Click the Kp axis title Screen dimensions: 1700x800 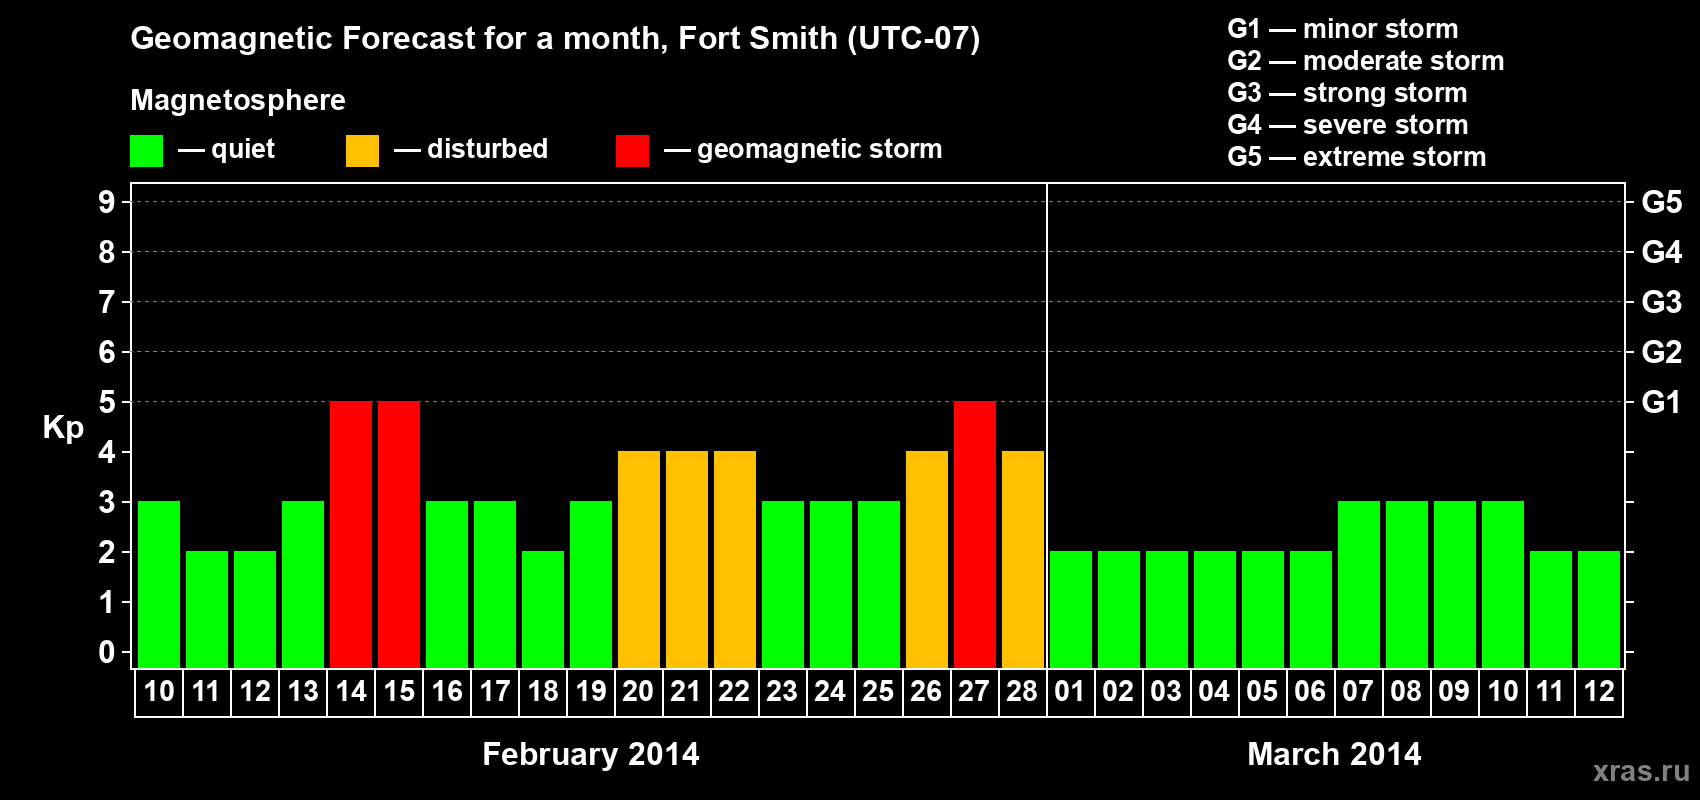63,428
